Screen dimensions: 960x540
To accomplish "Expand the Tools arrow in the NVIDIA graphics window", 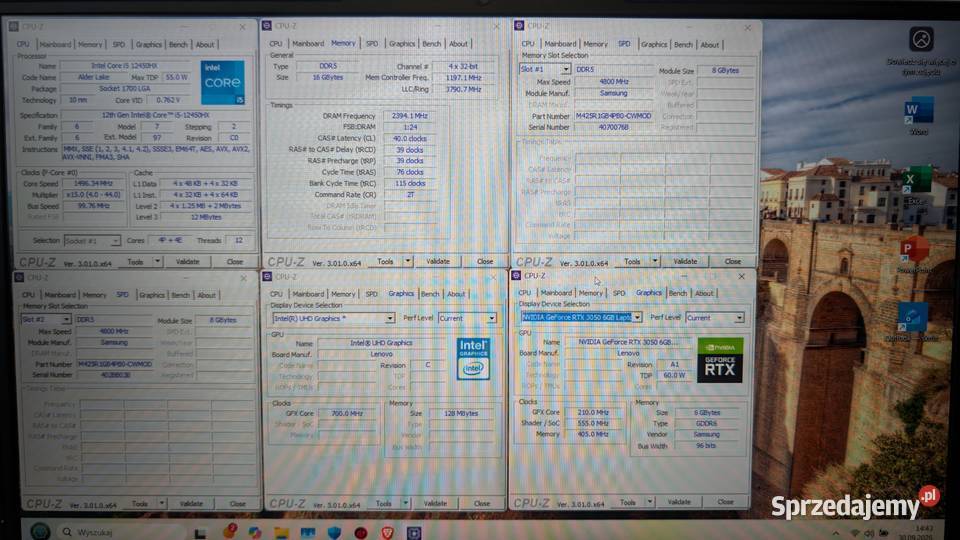I will 650,502.
